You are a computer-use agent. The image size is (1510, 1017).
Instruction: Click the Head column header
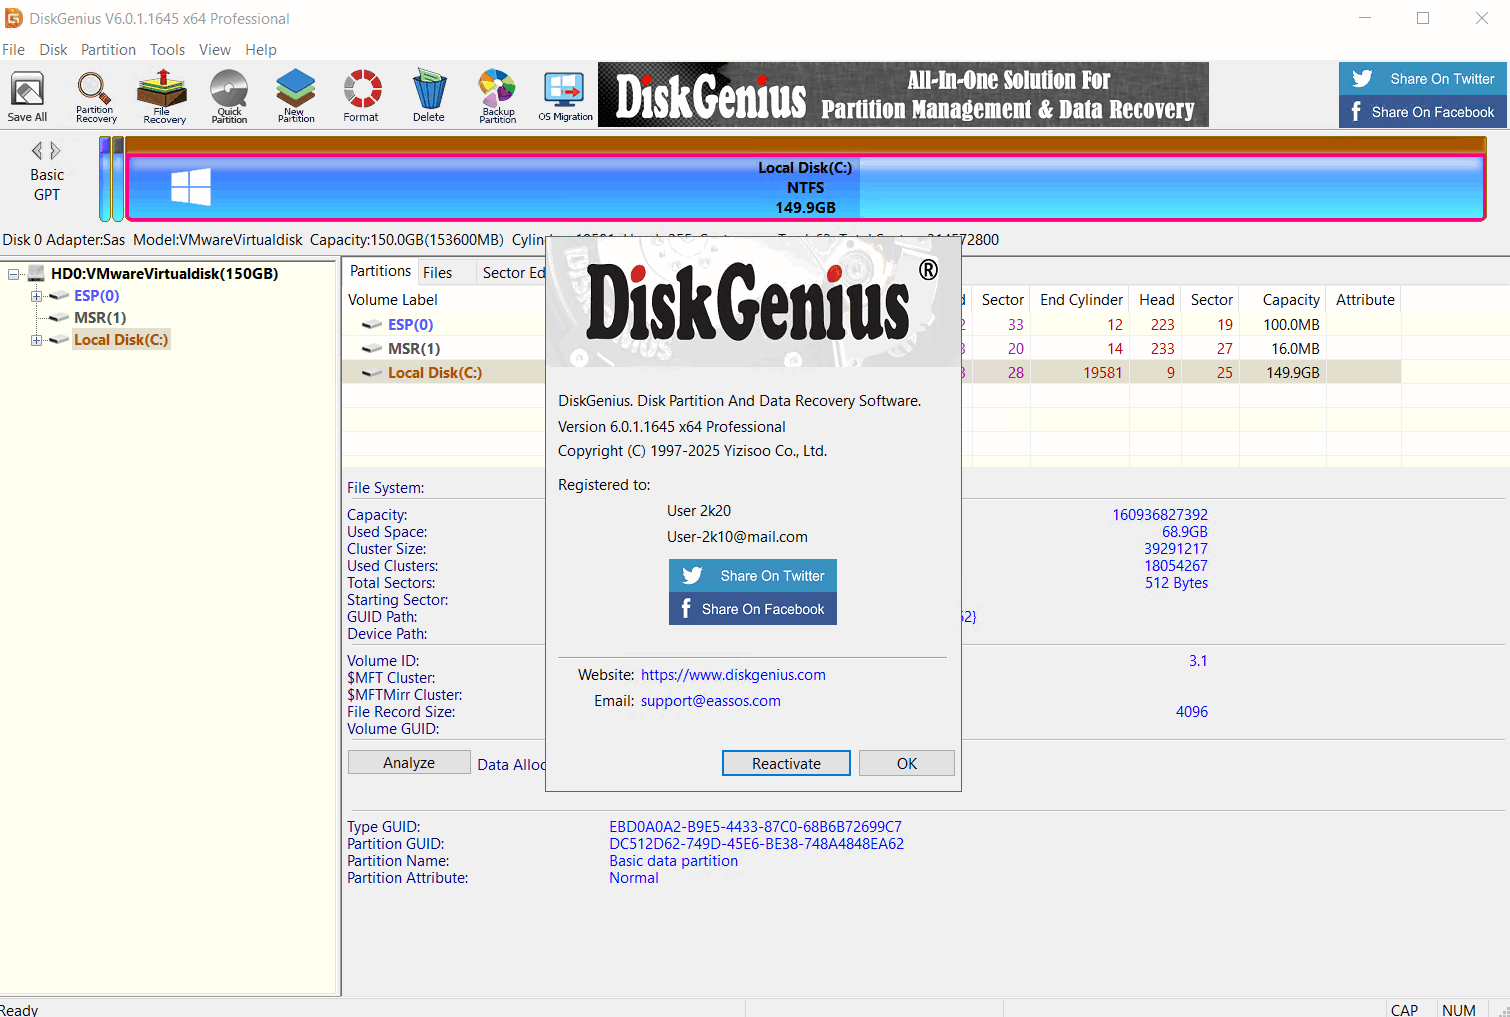[1156, 300]
